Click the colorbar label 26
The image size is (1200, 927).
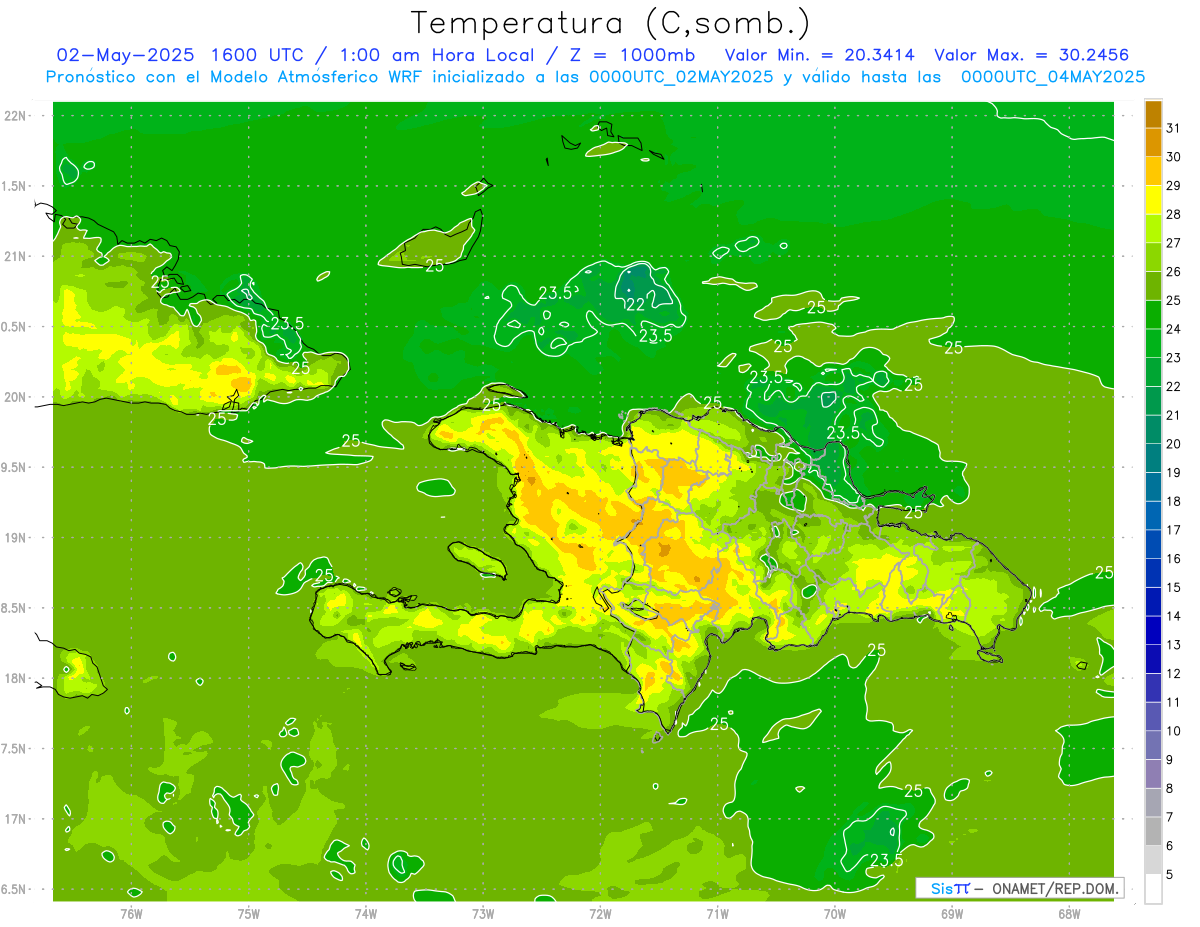pyautogui.click(x=1174, y=272)
